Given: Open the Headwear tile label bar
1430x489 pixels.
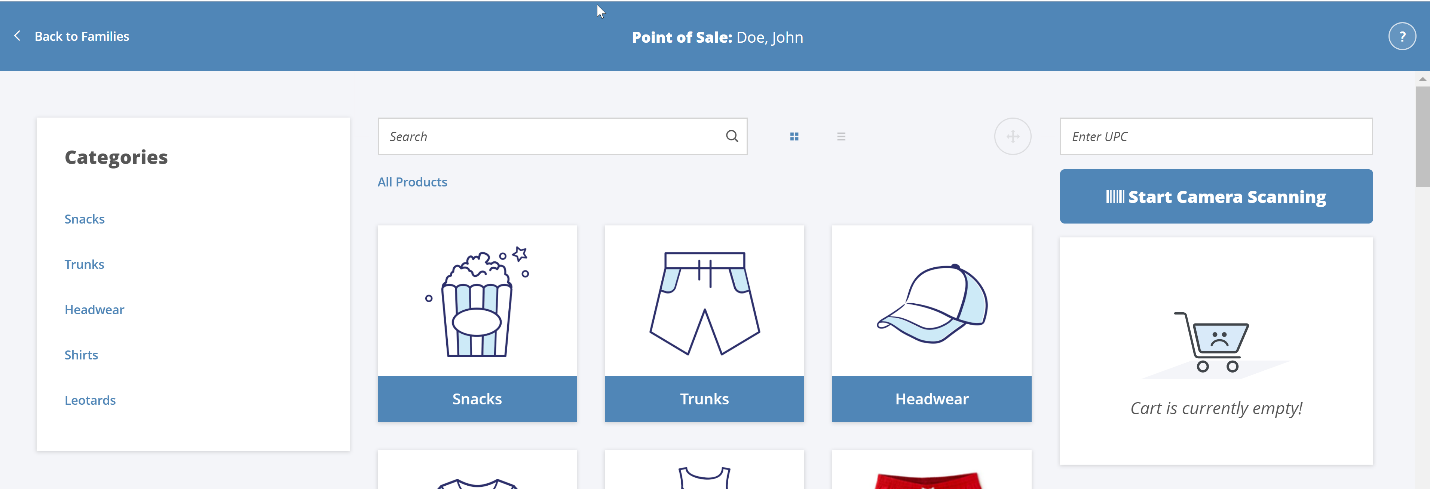Looking at the screenshot, I should coord(931,399).
